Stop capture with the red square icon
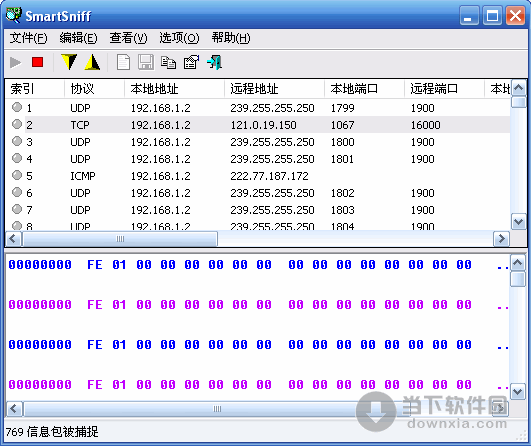 [x=38, y=62]
